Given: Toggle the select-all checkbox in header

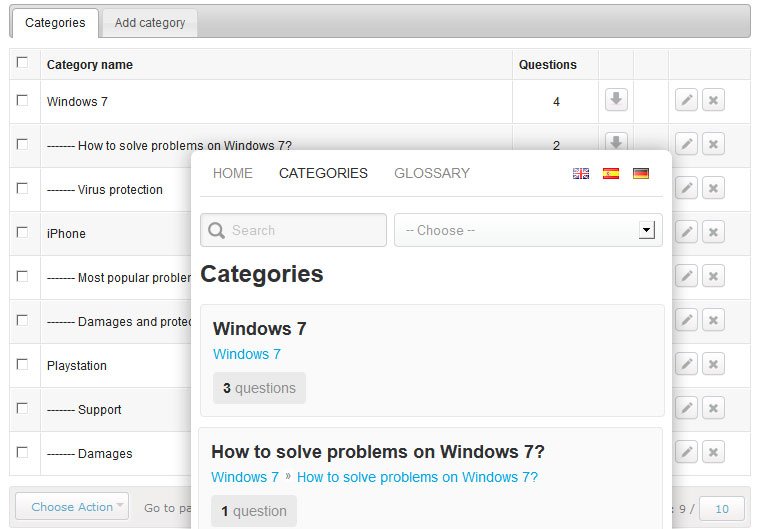Looking at the screenshot, I should pos(22,62).
